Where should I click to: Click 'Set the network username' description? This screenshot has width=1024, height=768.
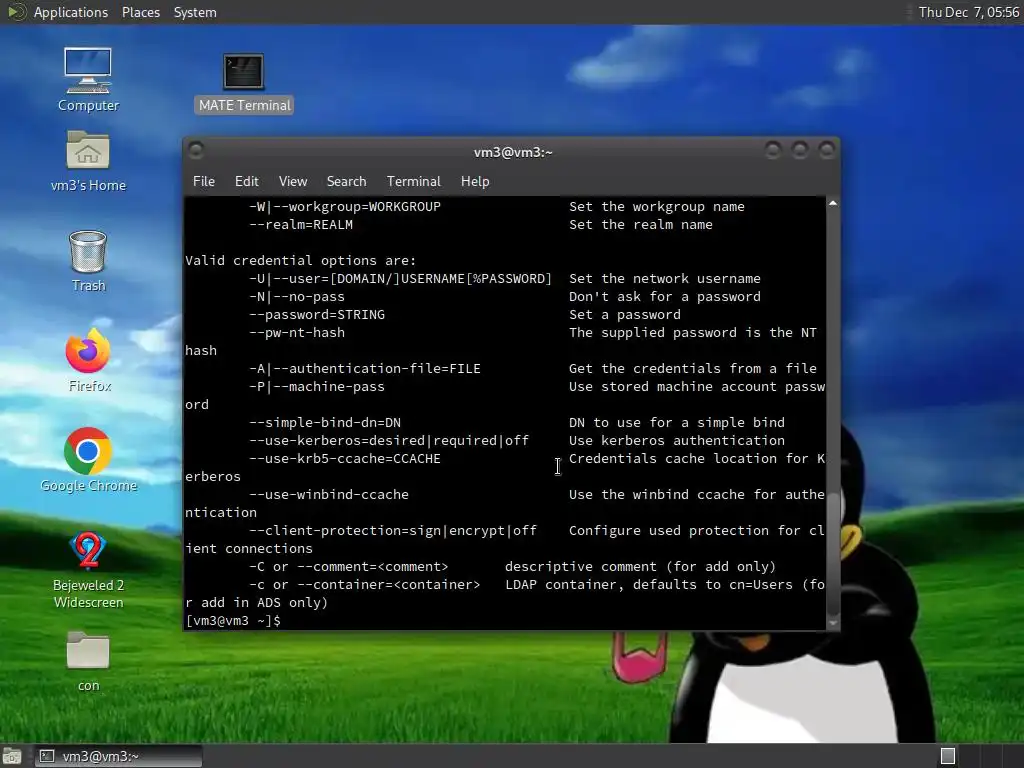pos(665,279)
